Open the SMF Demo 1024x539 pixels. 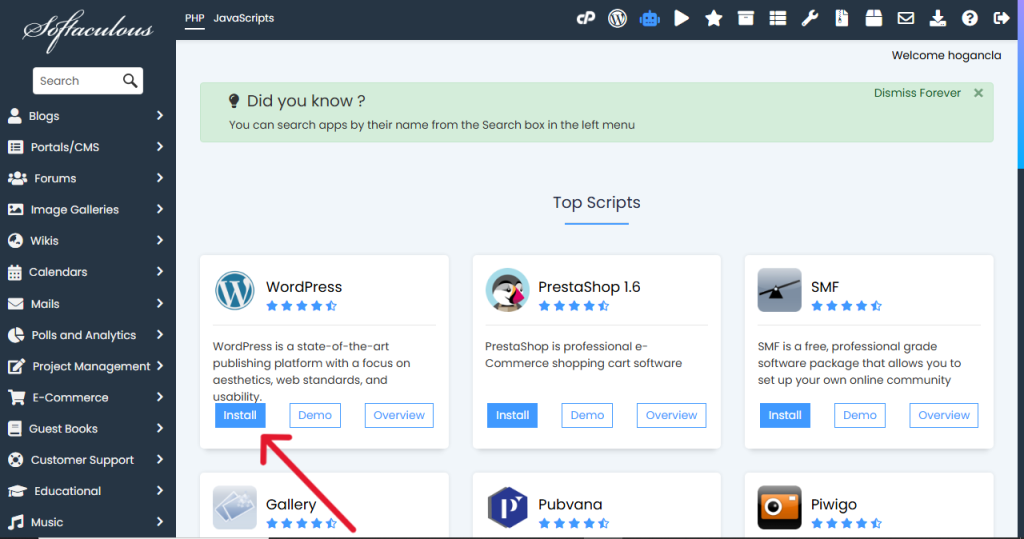click(x=859, y=416)
